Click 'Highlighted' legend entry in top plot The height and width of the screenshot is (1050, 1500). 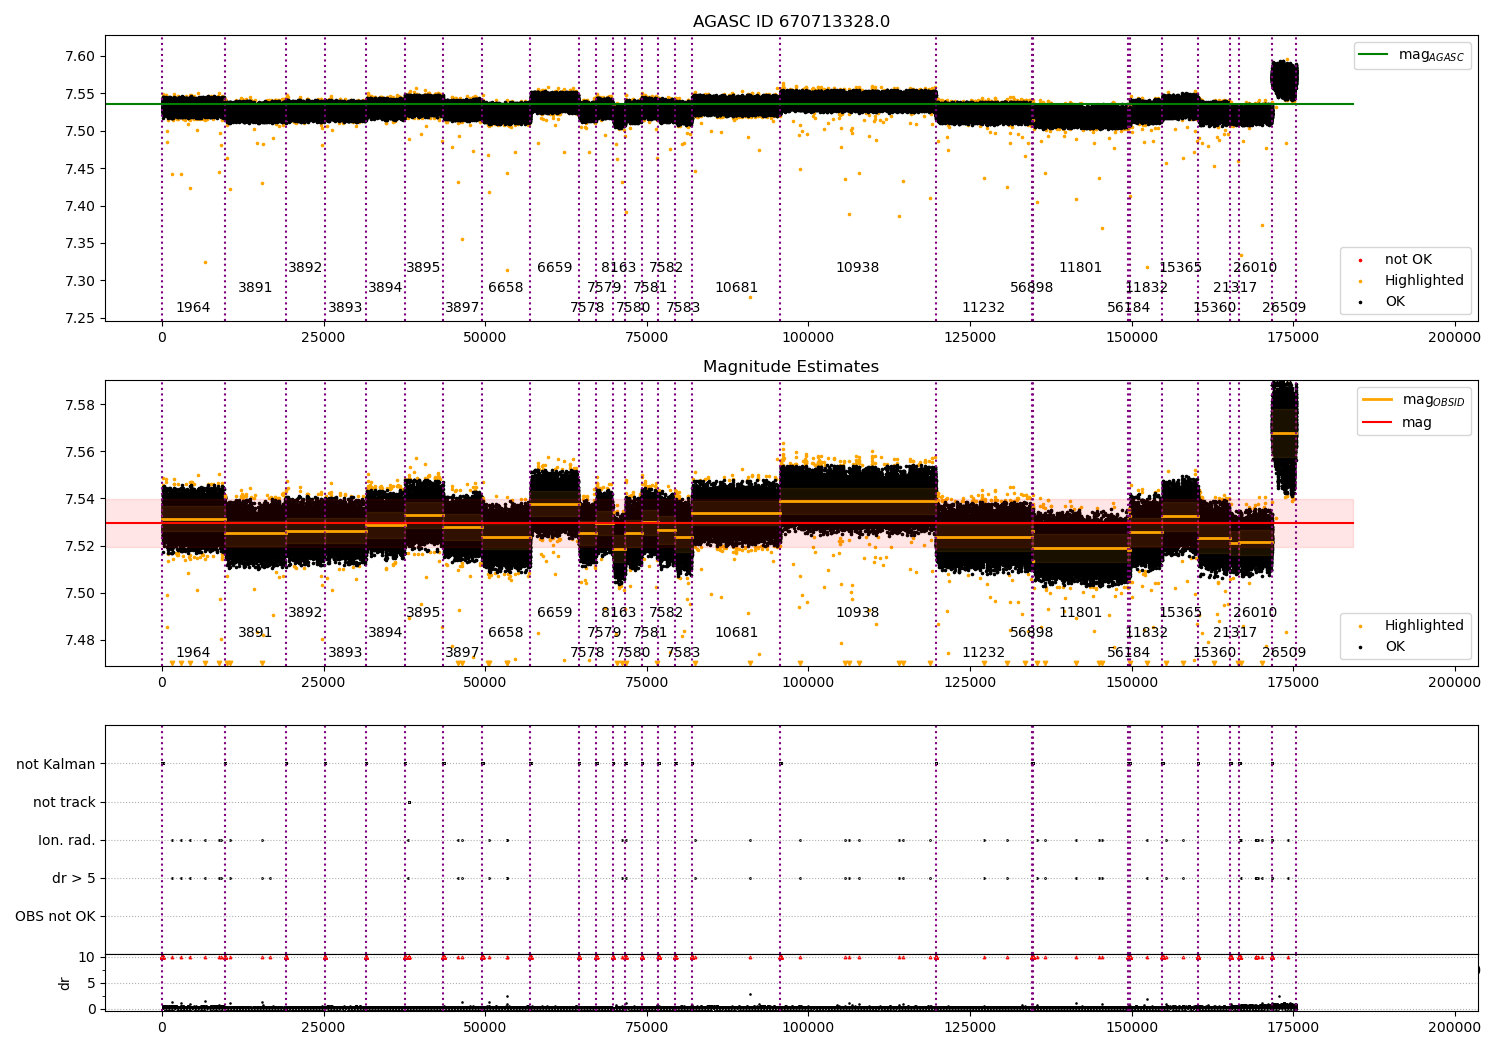click(x=1424, y=281)
